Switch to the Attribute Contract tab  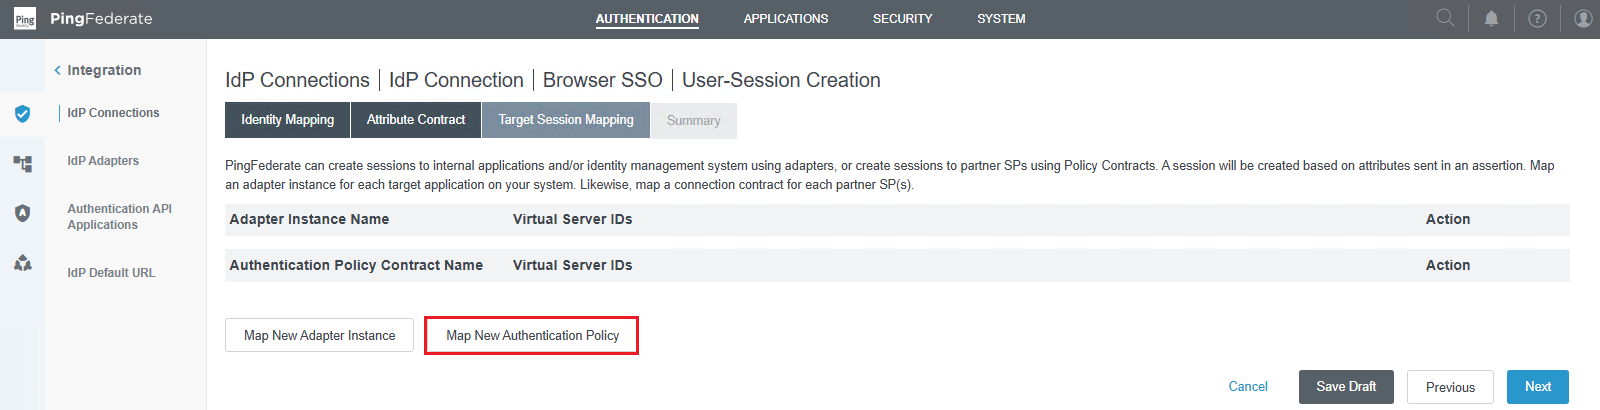416,120
